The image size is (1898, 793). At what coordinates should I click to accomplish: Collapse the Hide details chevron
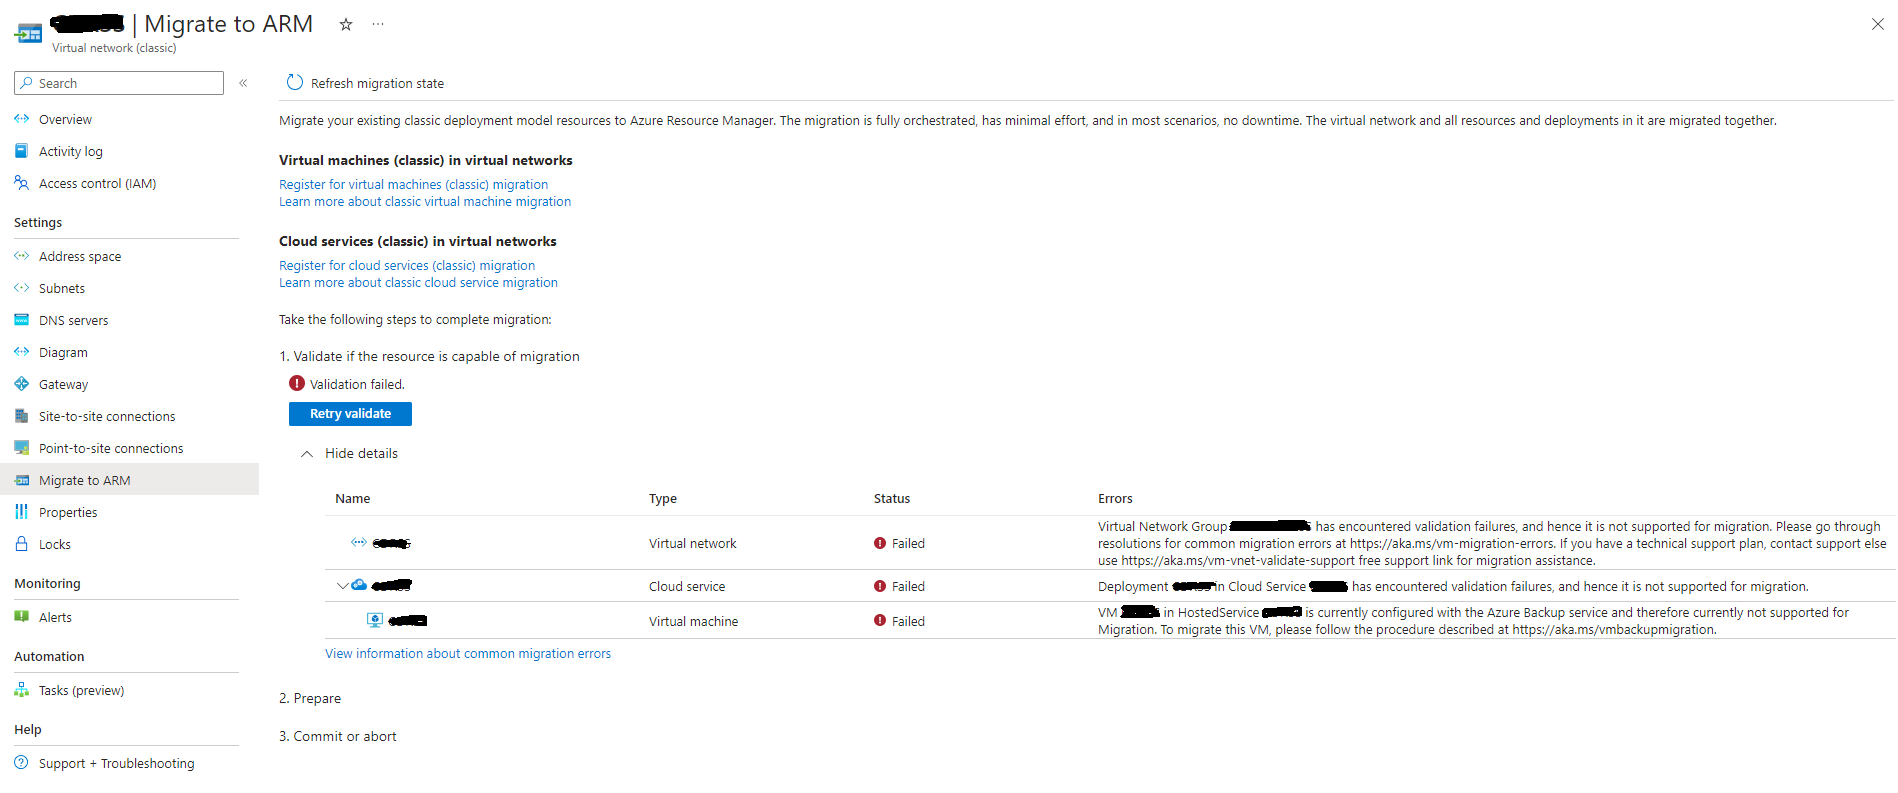tap(307, 454)
